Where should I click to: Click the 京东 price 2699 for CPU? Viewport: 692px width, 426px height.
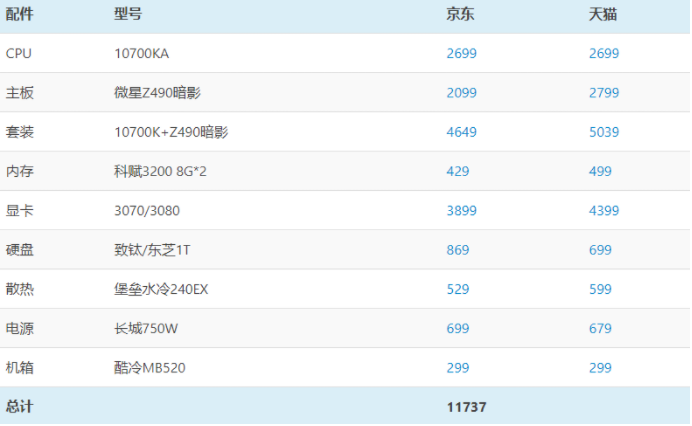tap(461, 53)
